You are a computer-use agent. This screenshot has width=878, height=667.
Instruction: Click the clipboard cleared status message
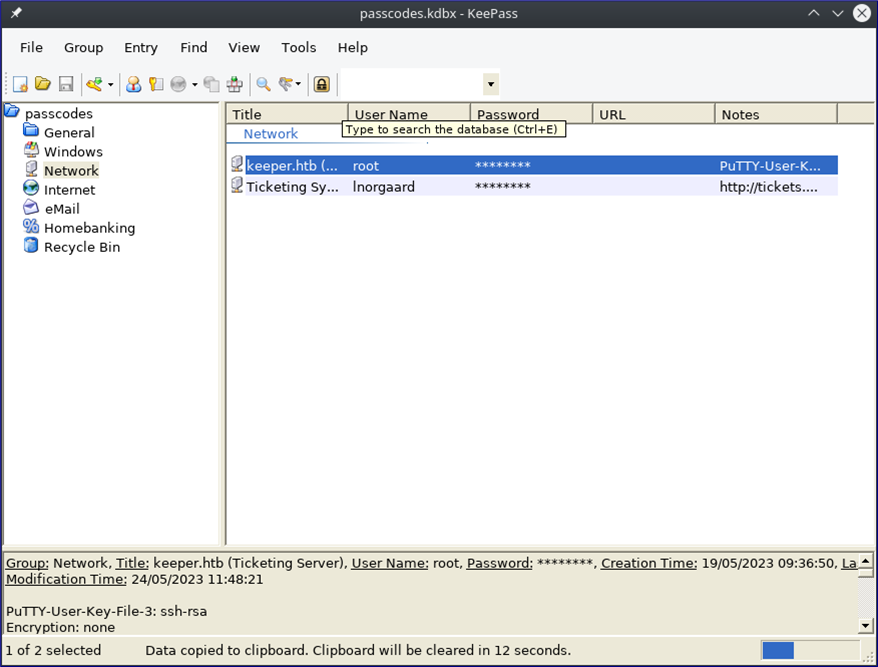point(358,650)
